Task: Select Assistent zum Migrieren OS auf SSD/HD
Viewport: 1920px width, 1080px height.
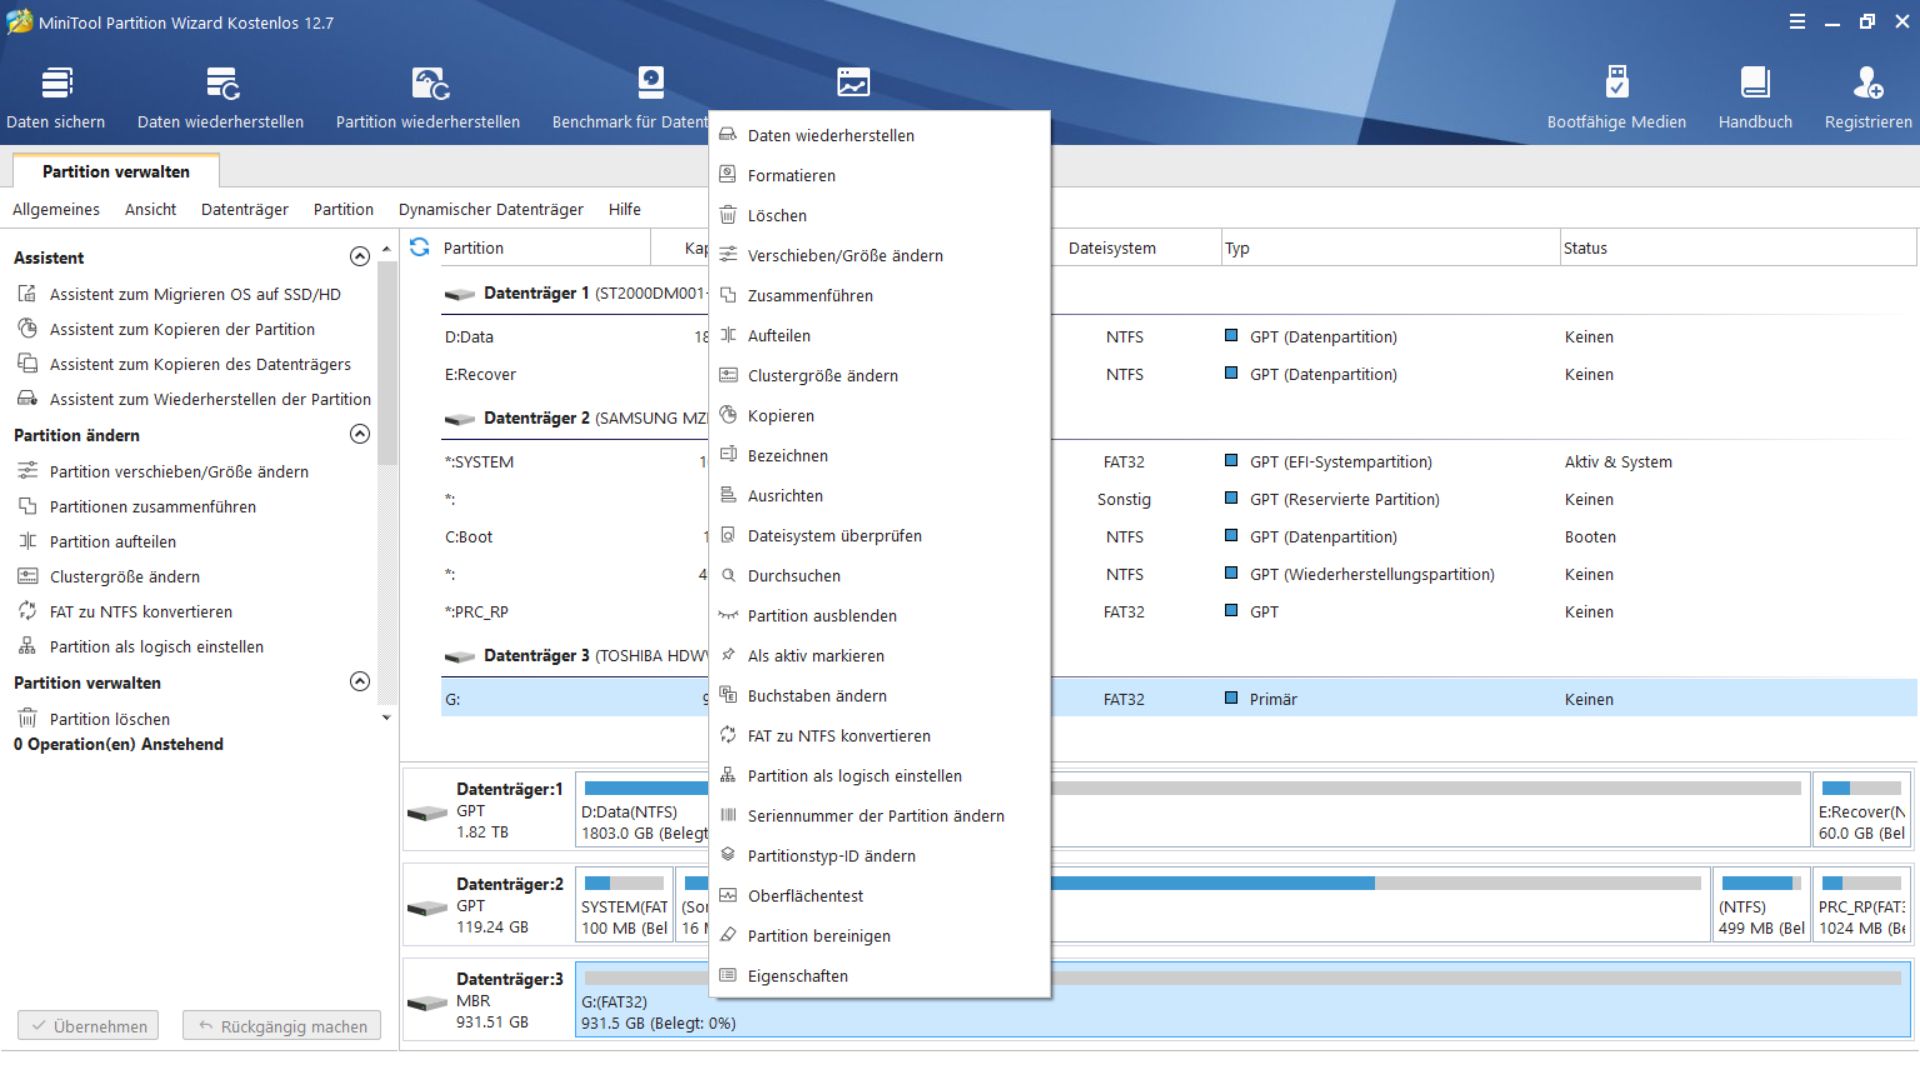Action: click(195, 294)
